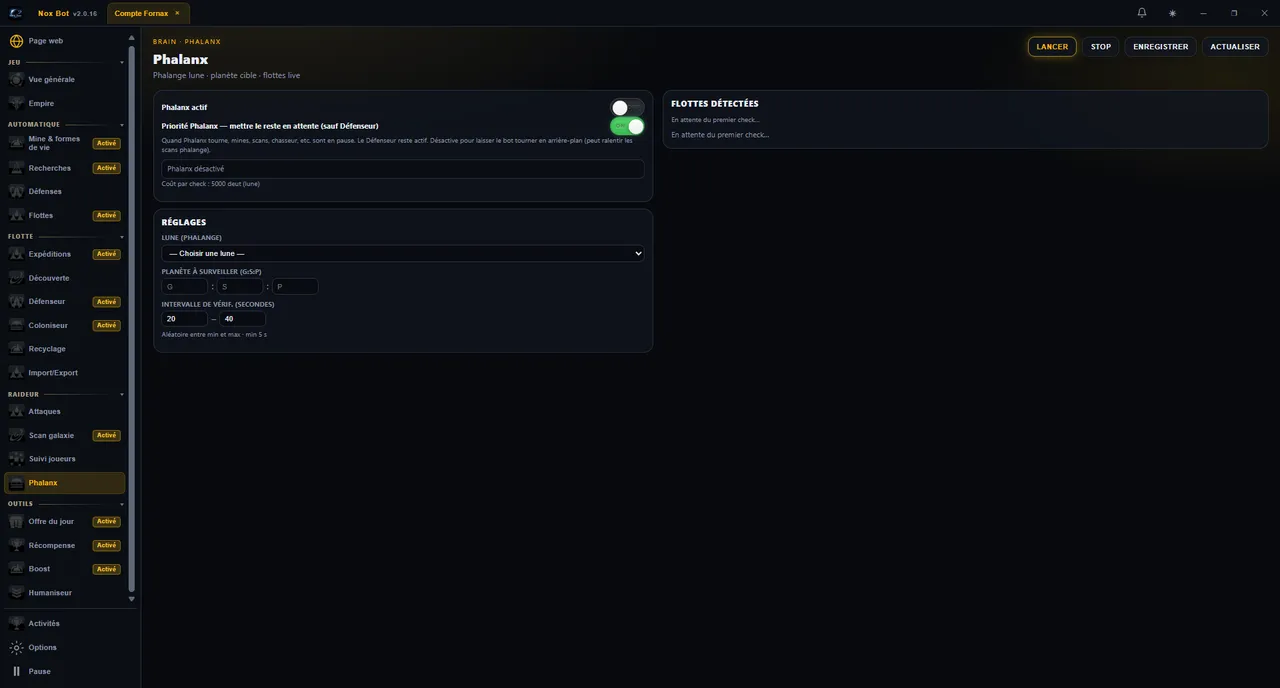This screenshot has height=688, width=1280.
Task: Open the Recherches menu label
Action: pos(50,168)
